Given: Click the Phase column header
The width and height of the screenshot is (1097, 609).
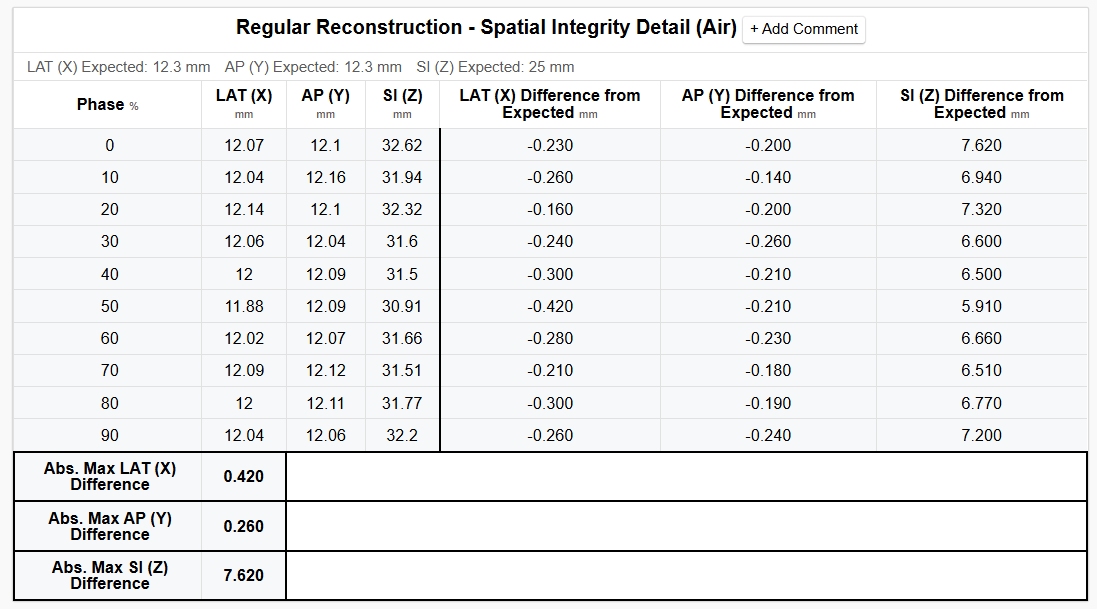Looking at the screenshot, I should 107,104.
